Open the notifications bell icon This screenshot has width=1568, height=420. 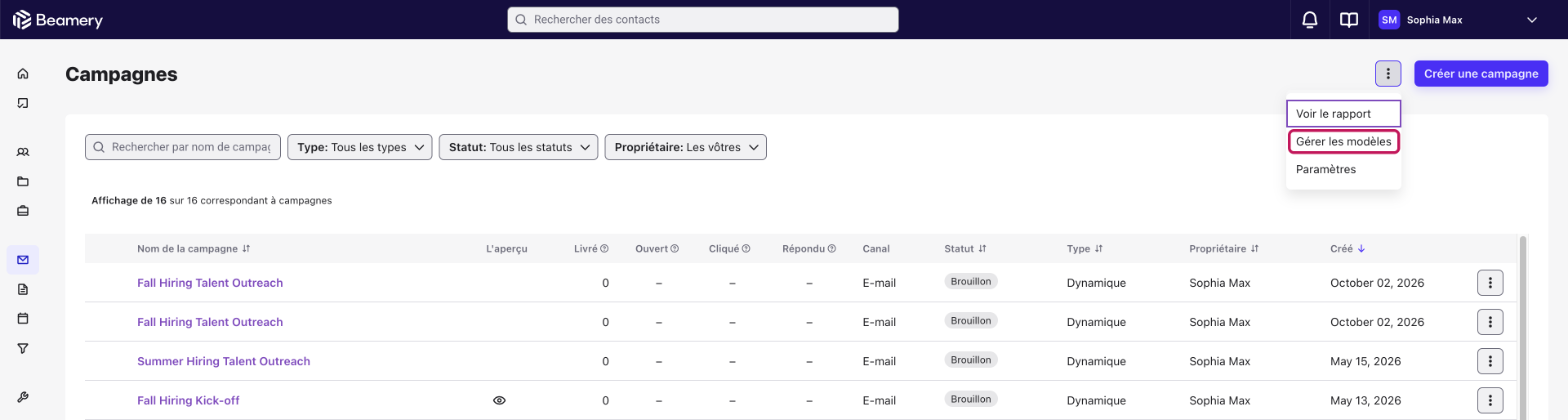click(1309, 20)
